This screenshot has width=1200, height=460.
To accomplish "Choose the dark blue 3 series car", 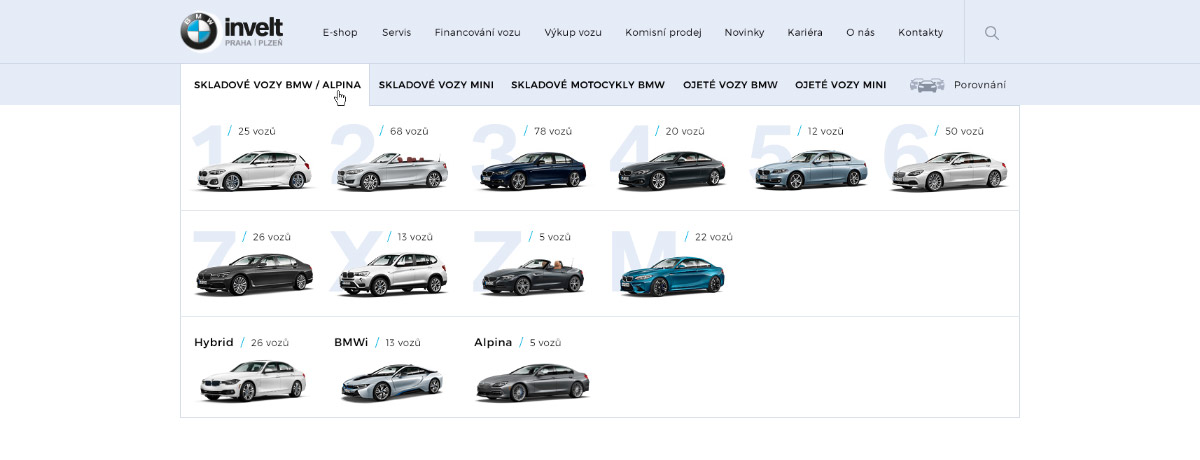I will [531, 170].
